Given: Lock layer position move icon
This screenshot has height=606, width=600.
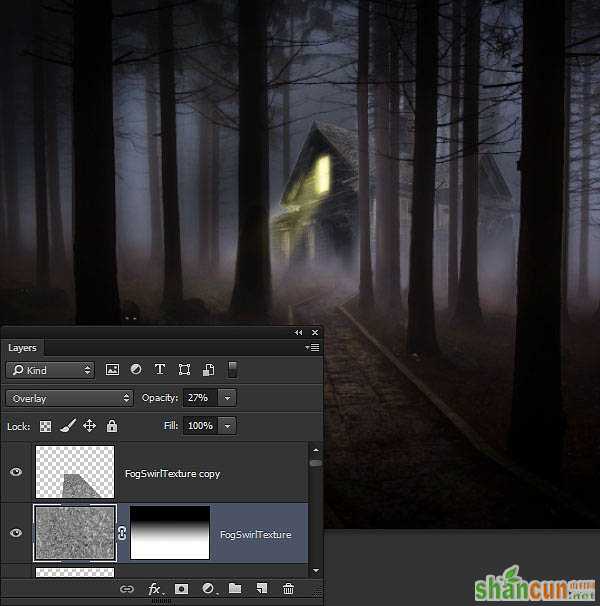Looking at the screenshot, I should [89, 426].
